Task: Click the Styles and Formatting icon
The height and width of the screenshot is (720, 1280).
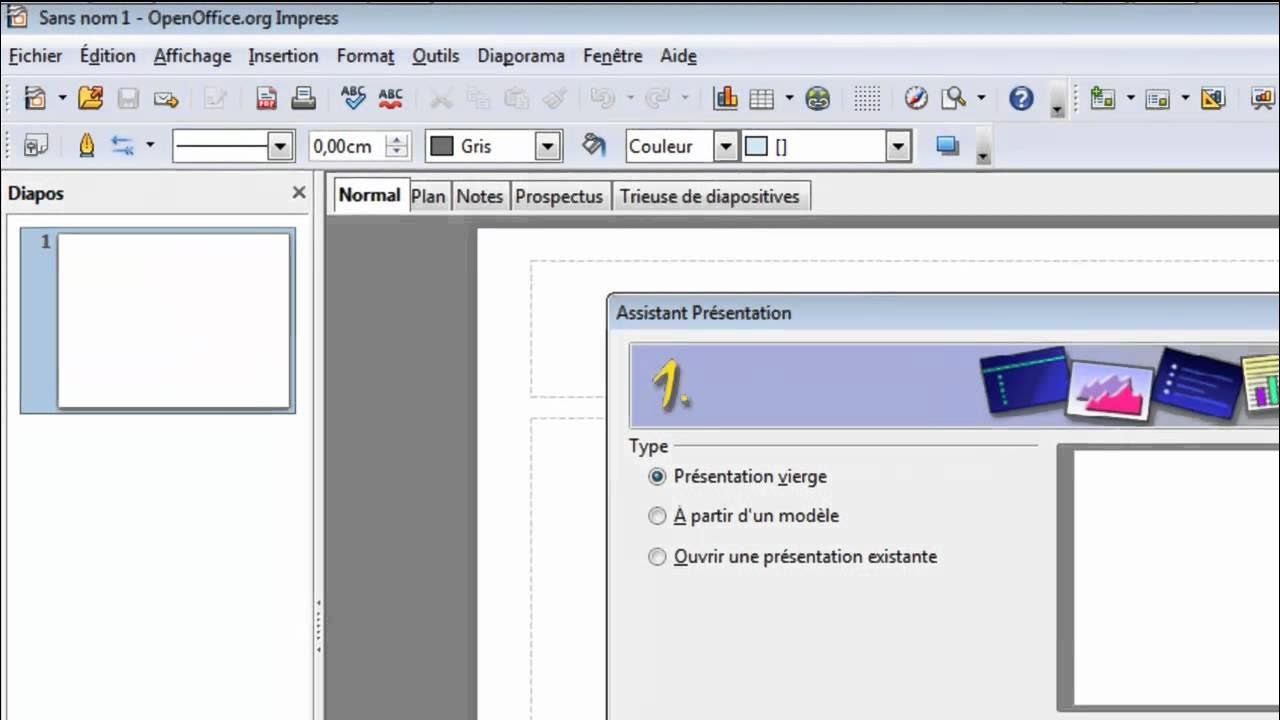Action: (x=36, y=146)
